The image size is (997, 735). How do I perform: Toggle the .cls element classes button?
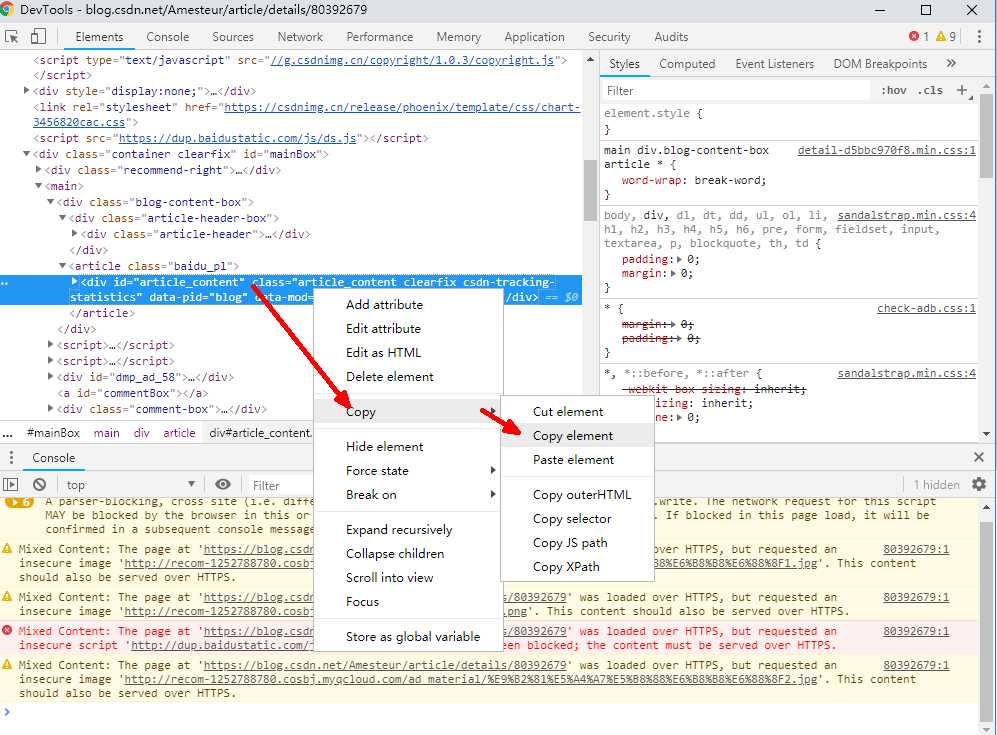click(930, 90)
